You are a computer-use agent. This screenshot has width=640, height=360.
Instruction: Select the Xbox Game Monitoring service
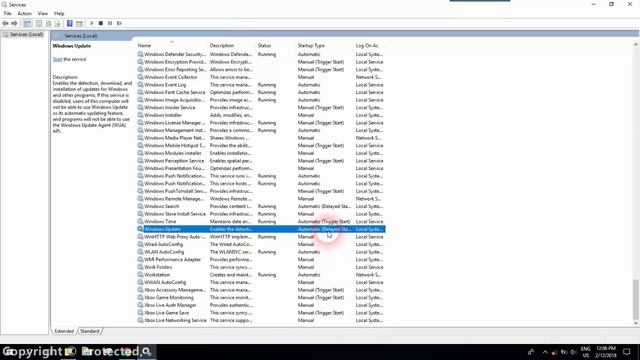[261, 298]
